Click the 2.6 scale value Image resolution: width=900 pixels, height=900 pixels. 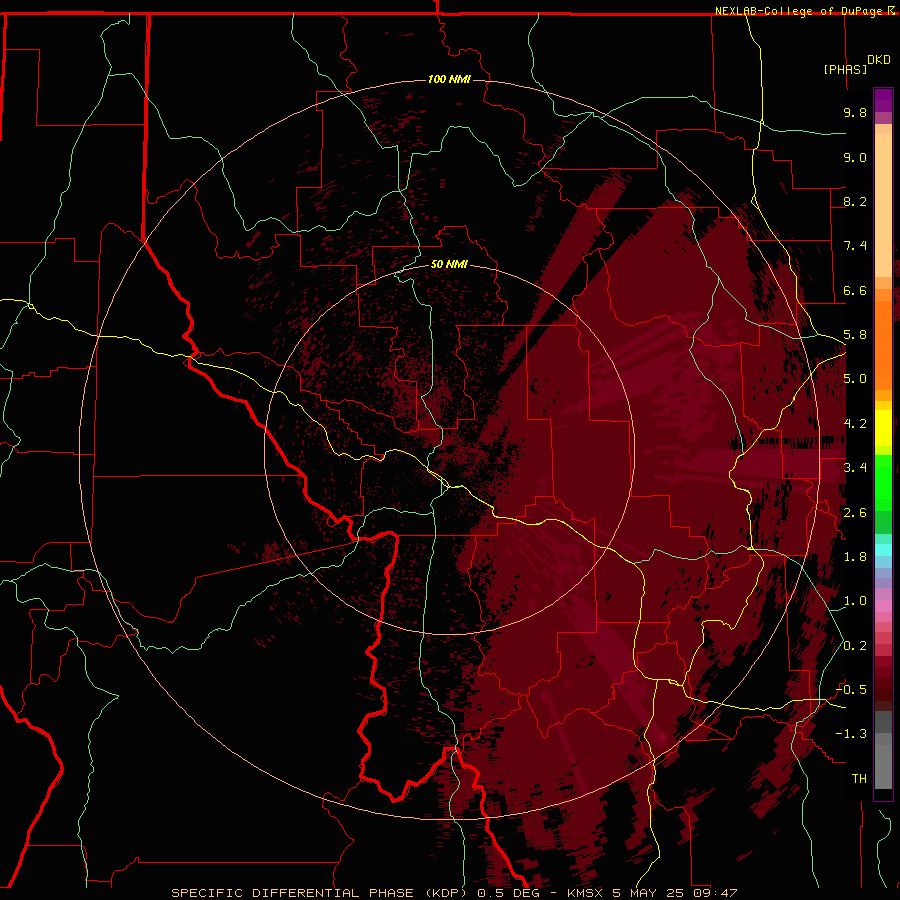point(855,513)
